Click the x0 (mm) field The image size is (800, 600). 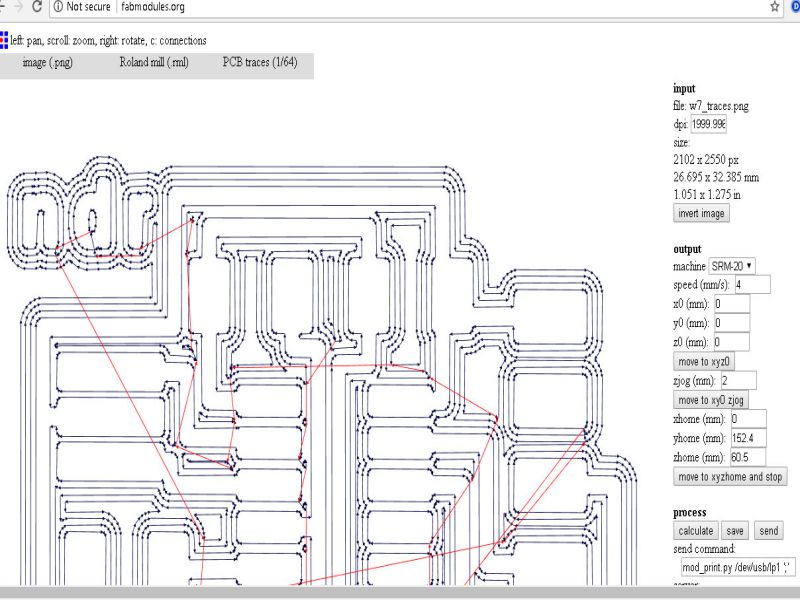[732, 304]
